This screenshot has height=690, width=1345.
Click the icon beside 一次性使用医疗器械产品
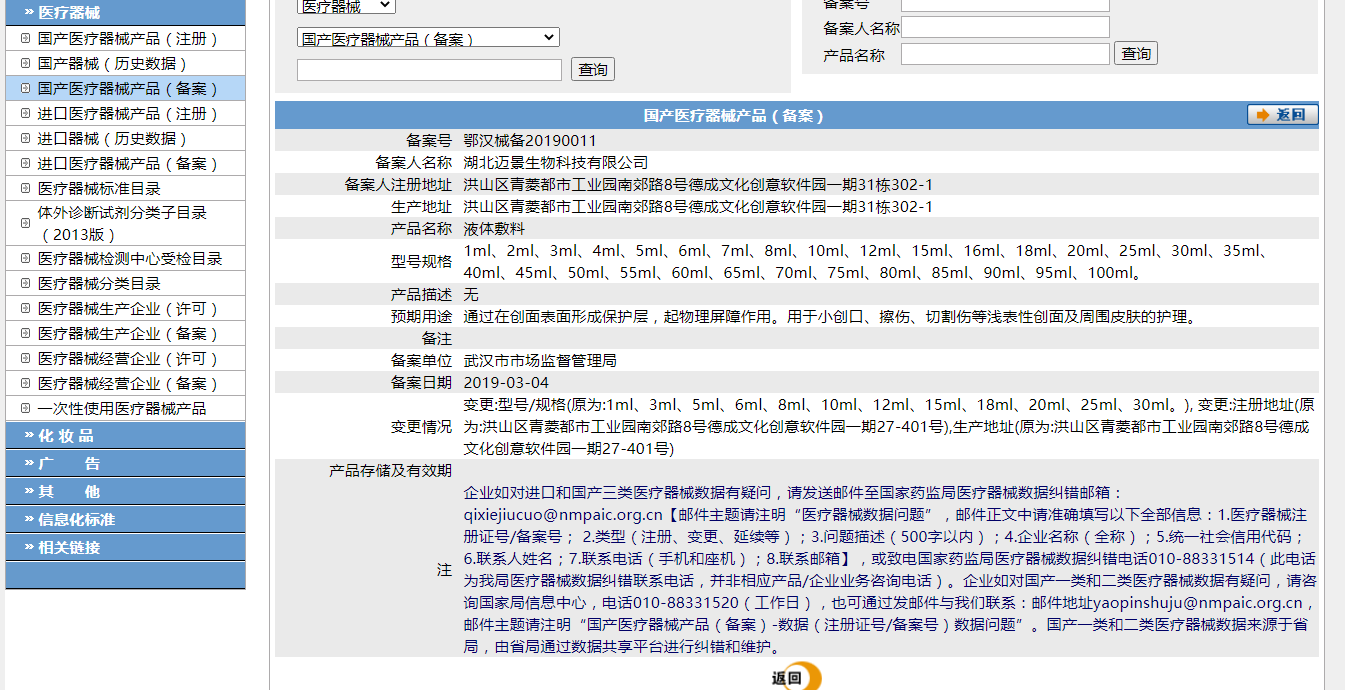(x=24, y=409)
